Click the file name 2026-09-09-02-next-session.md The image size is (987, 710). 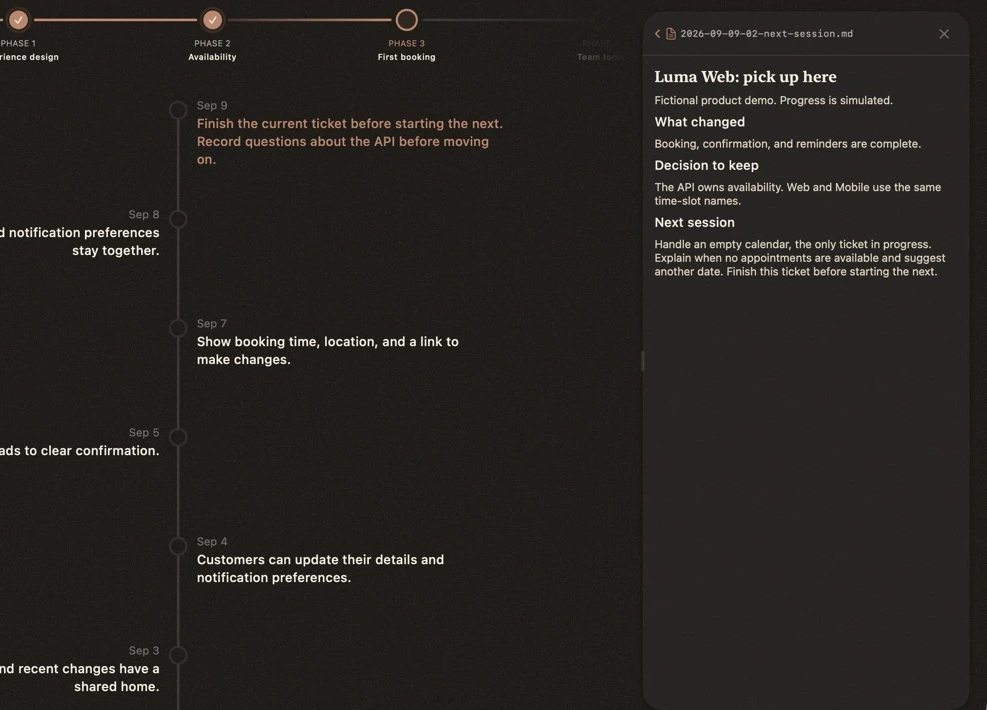click(767, 34)
